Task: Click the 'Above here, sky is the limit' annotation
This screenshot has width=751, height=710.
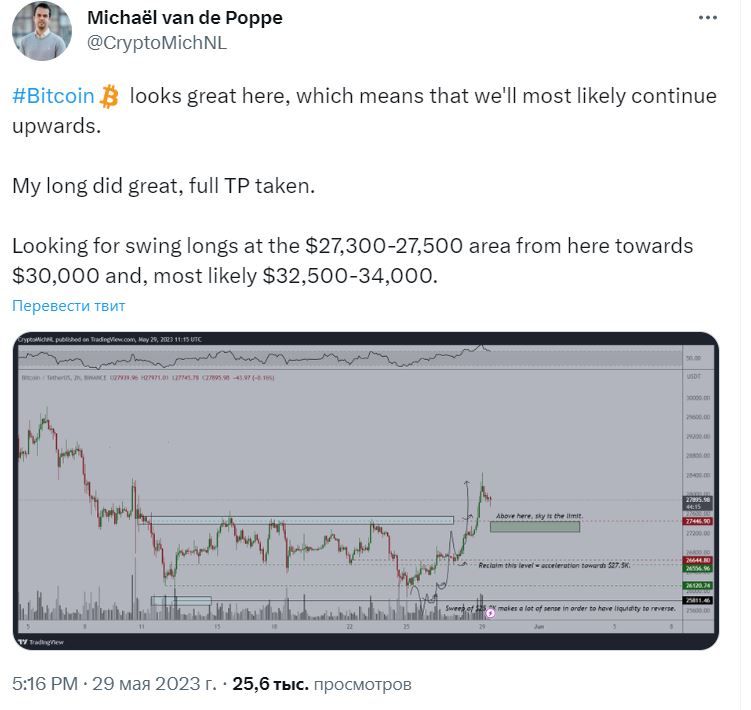Action: point(539,516)
